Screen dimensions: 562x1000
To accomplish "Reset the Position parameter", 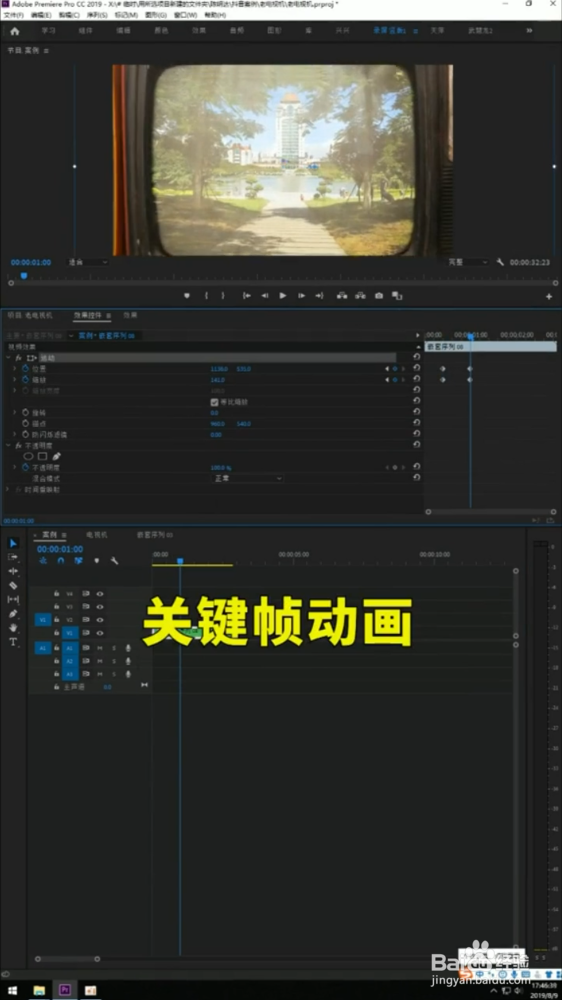I will [x=417, y=368].
